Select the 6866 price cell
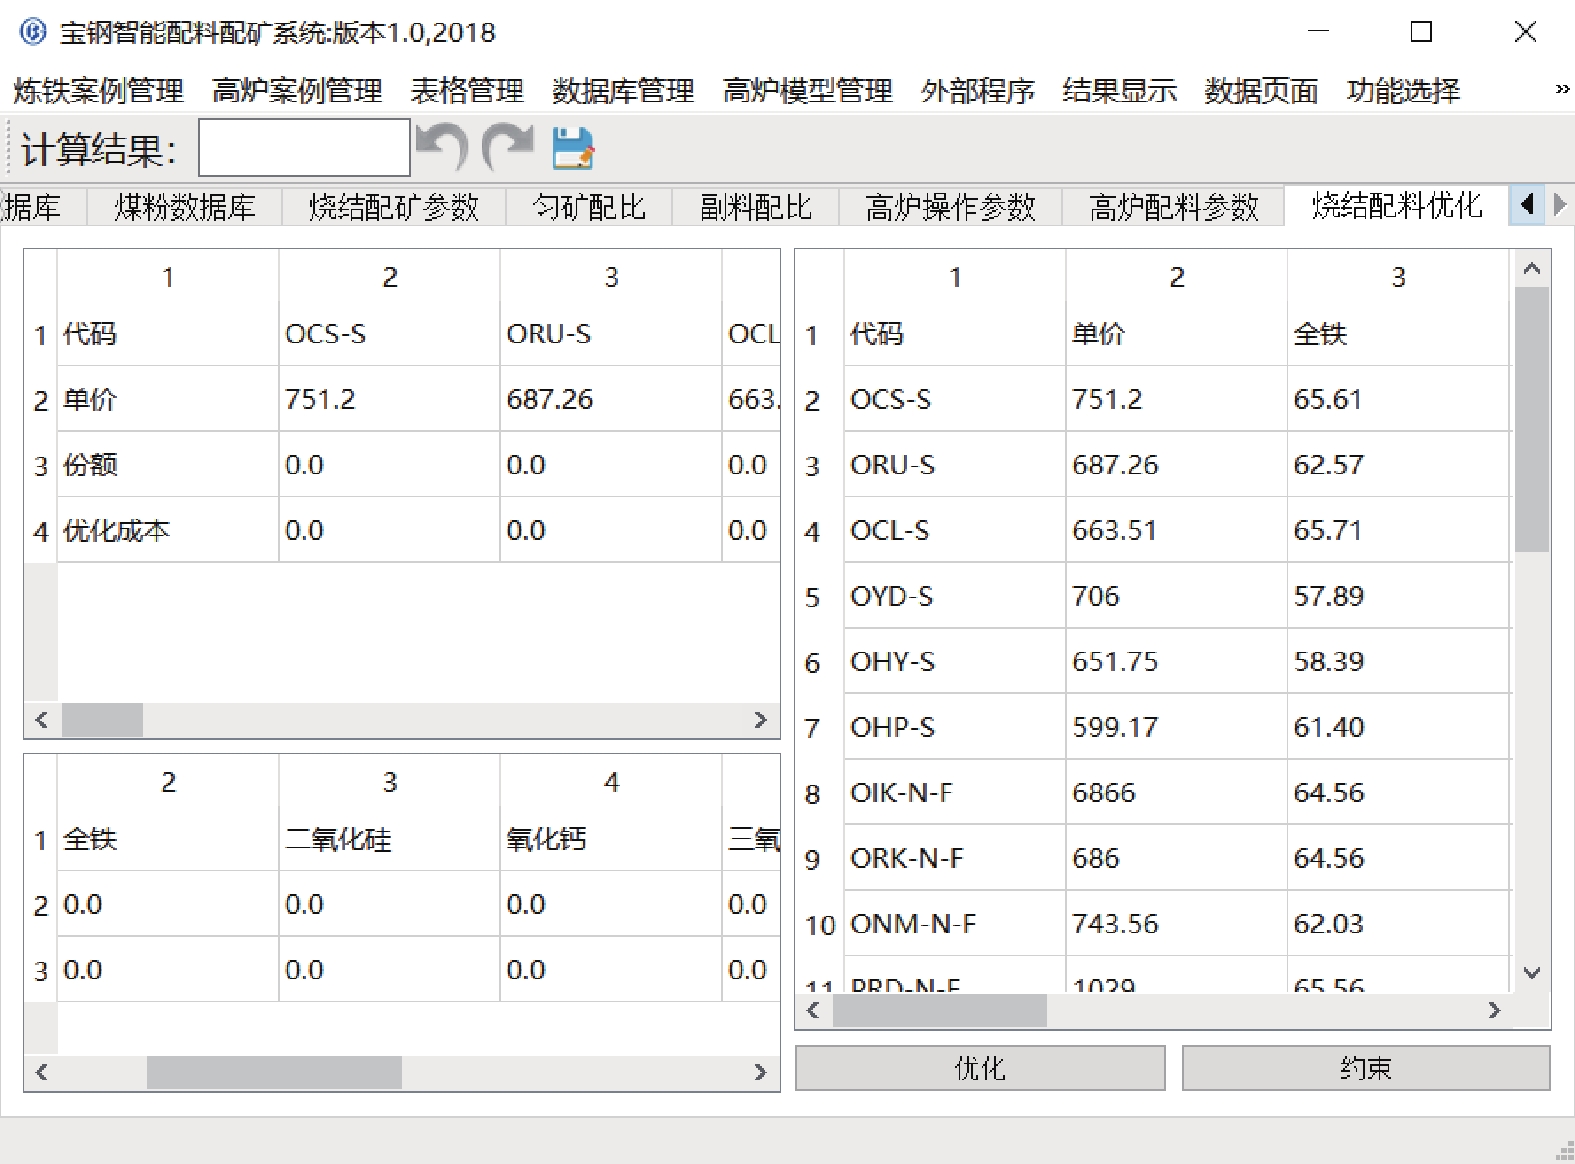1575x1164 pixels. click(x=1176, y=792)
